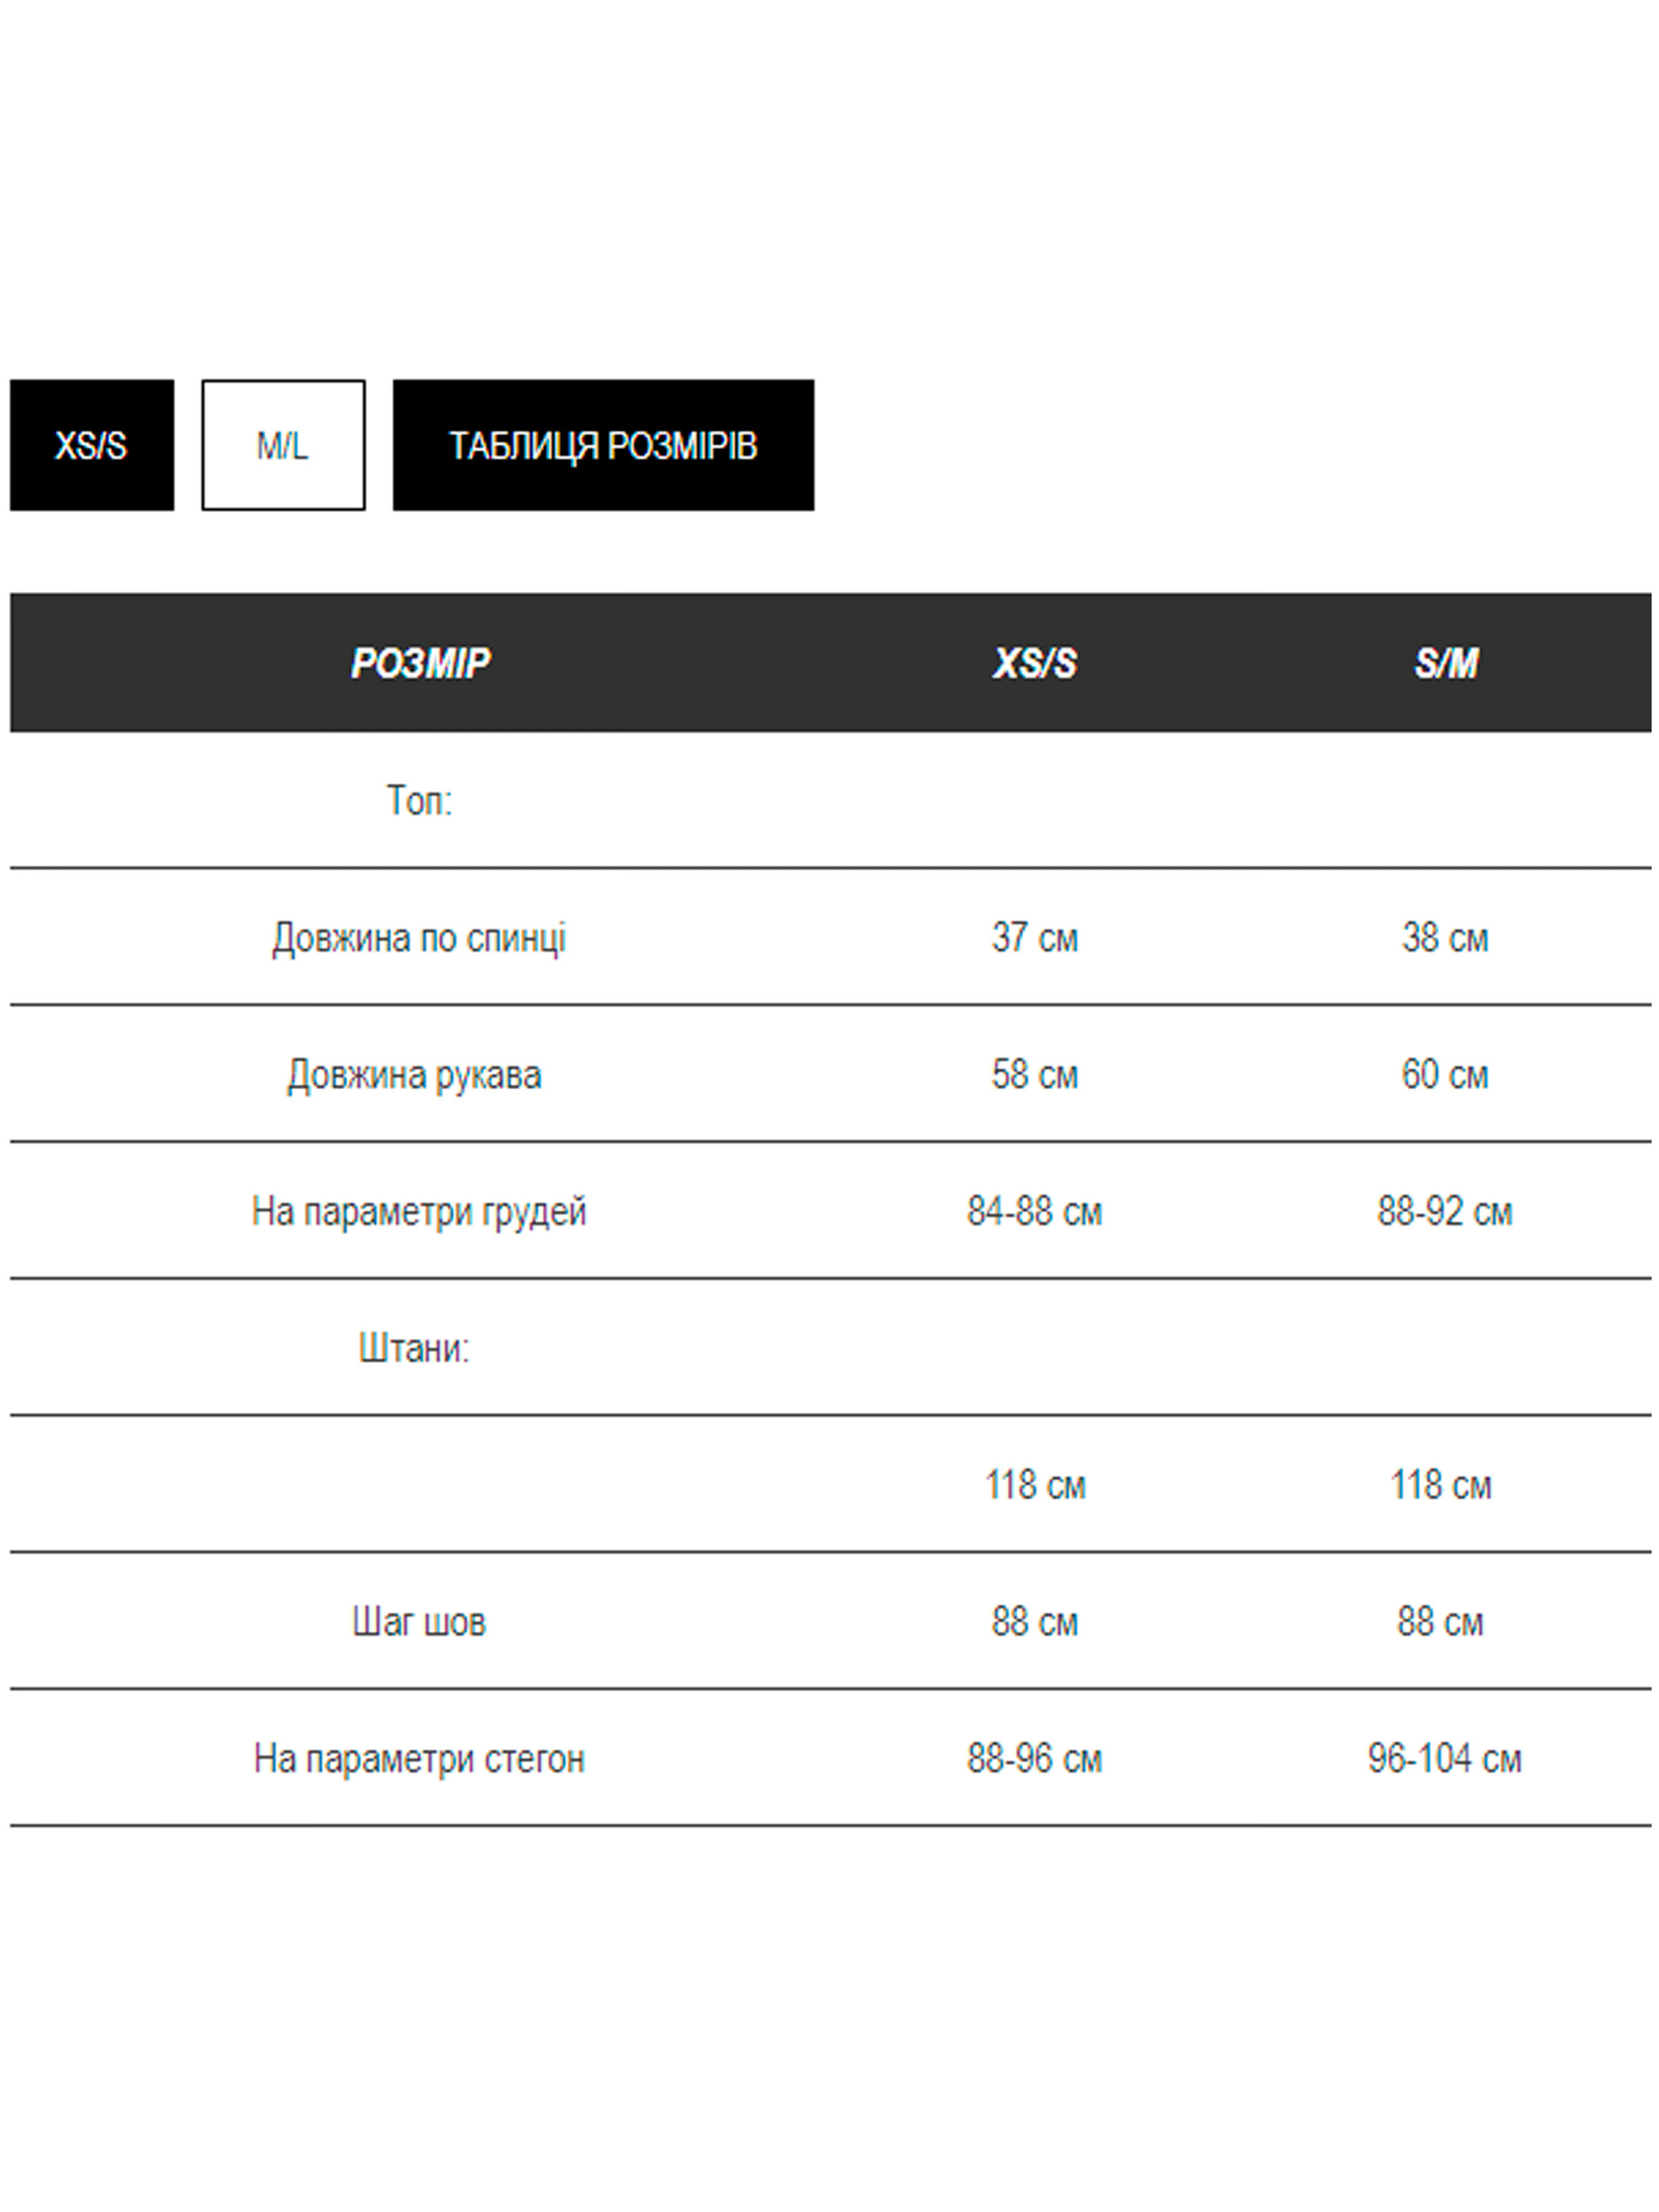
Task: Click the Довжина по спинці row label
Action: point(419,937)
